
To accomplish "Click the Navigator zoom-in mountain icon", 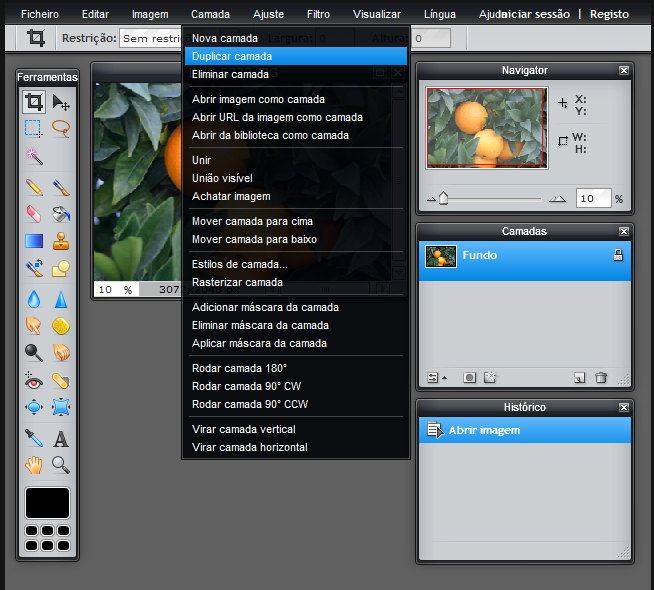I will (557, 199).
